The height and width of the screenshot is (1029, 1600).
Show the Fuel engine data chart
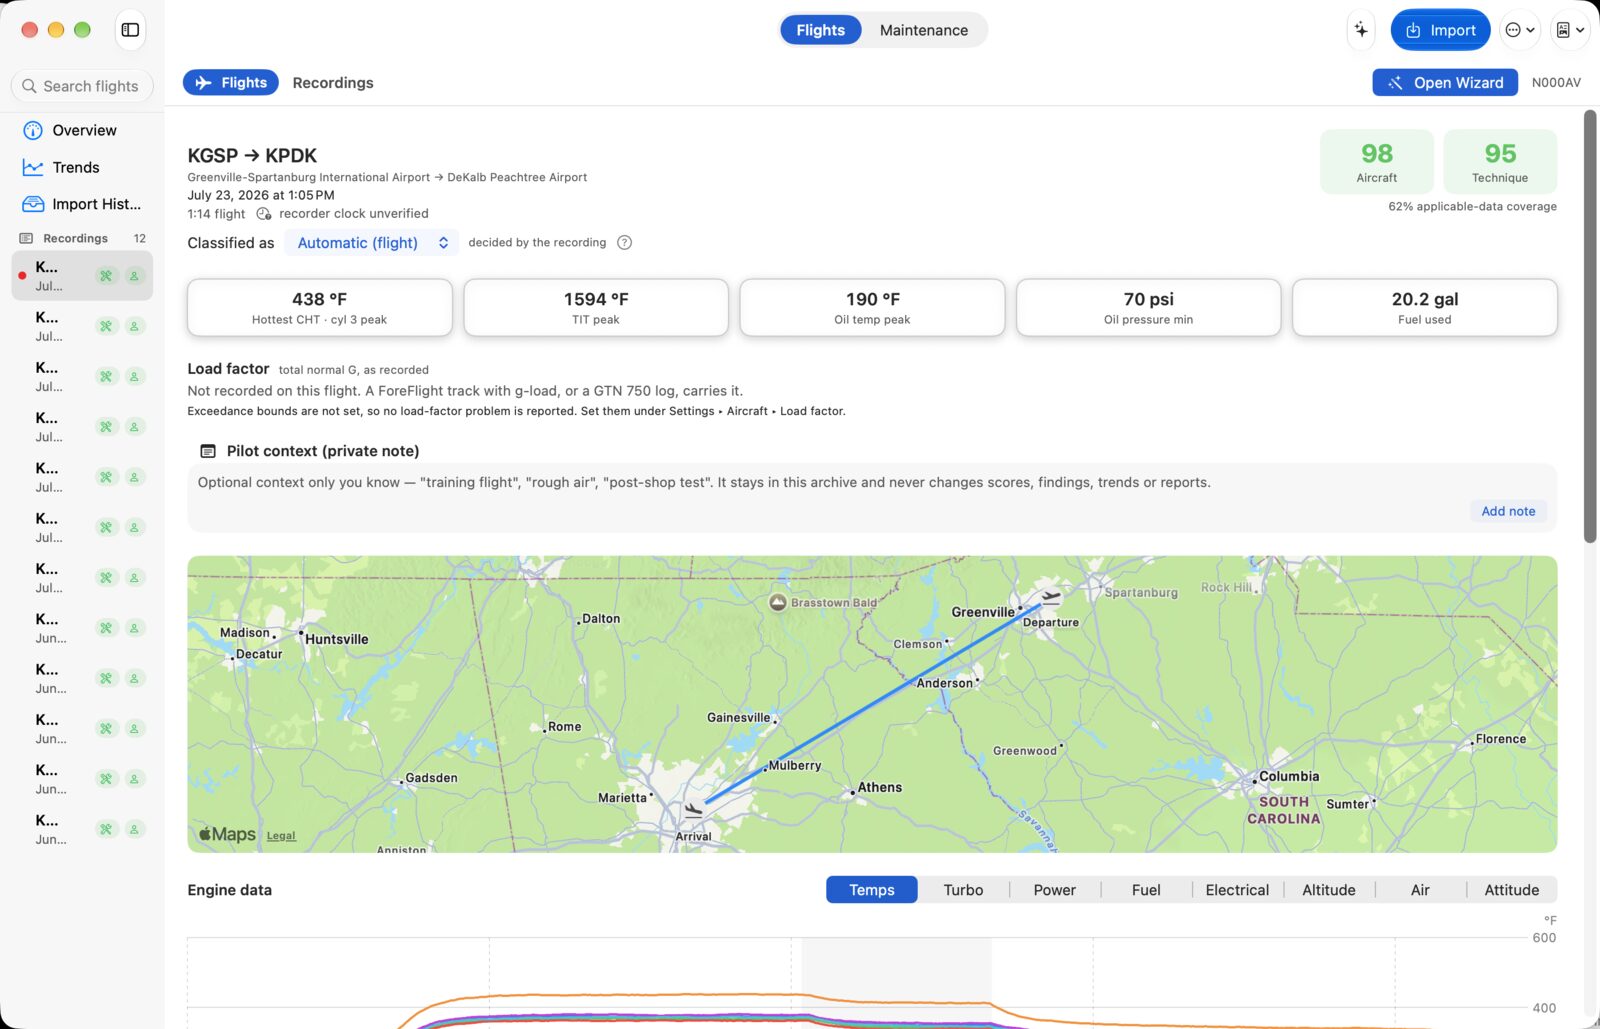pyautogui.click(x=1146, y=890)
